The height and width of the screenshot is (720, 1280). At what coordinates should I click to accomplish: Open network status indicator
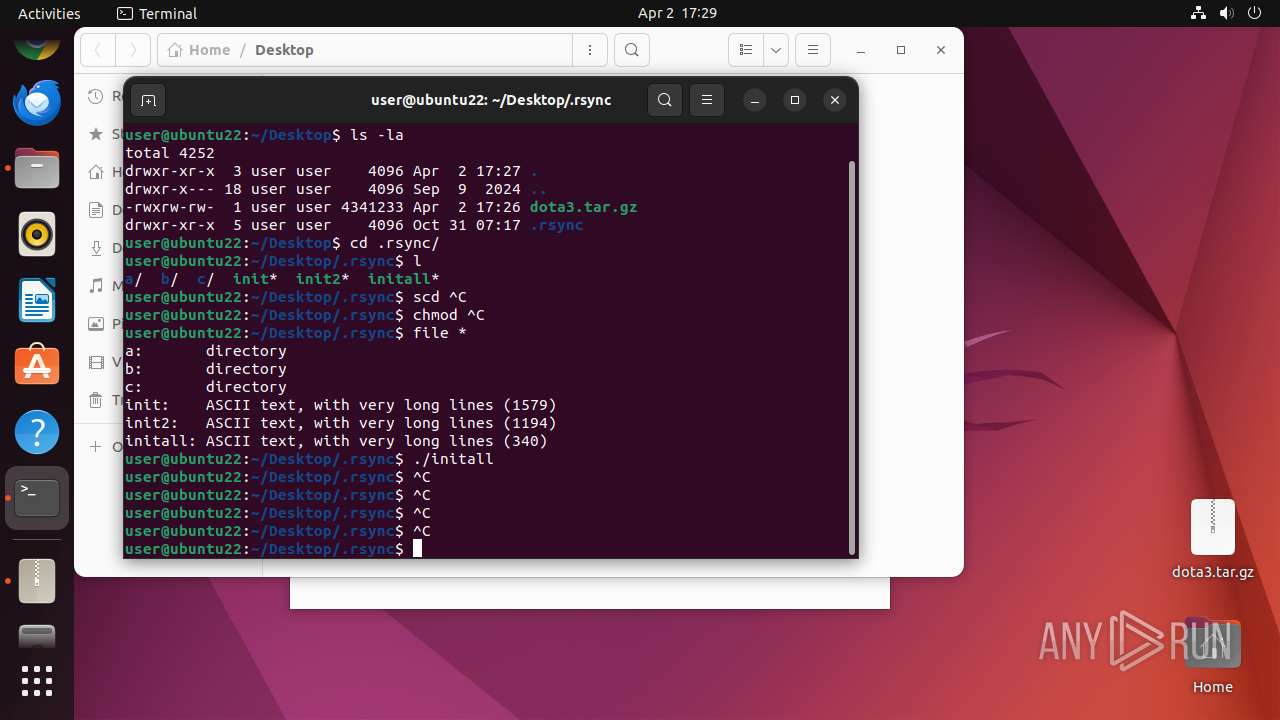coord(1199,13)
